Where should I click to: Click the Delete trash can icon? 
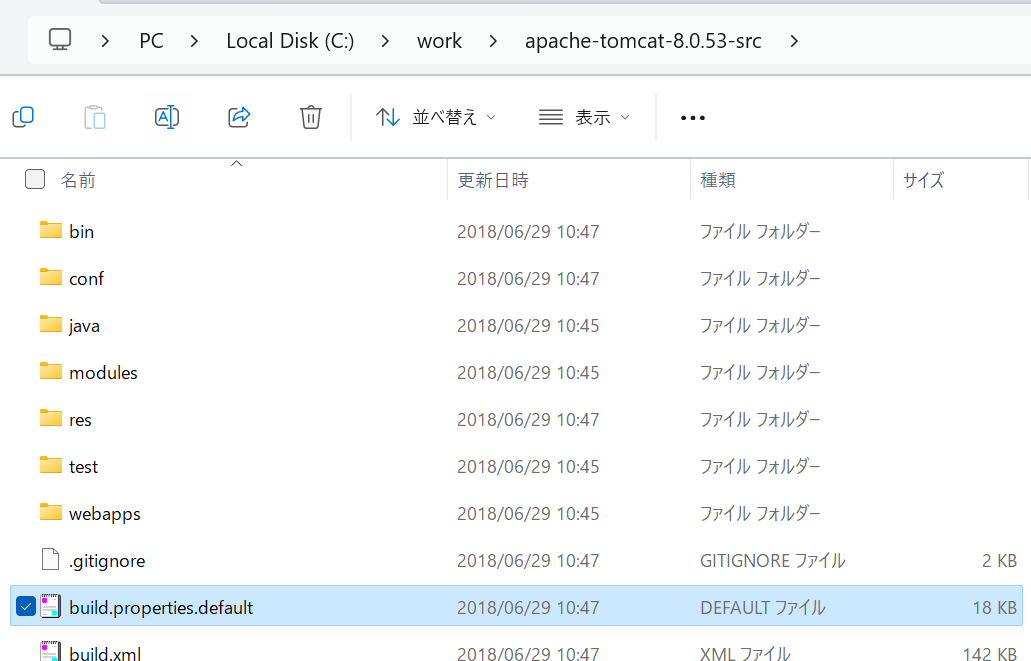pos(310,117)
